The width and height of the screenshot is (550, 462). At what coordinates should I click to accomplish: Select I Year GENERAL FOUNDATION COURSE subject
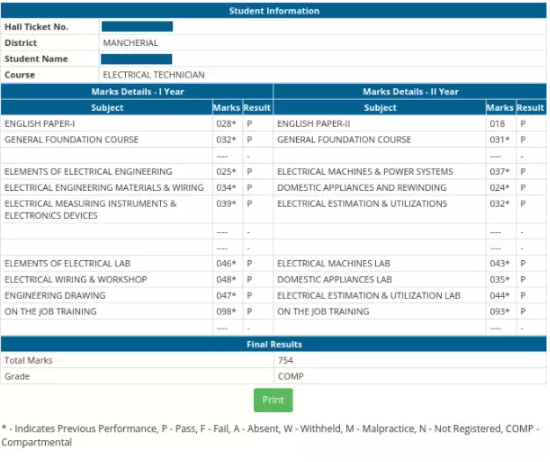point(71,140)
